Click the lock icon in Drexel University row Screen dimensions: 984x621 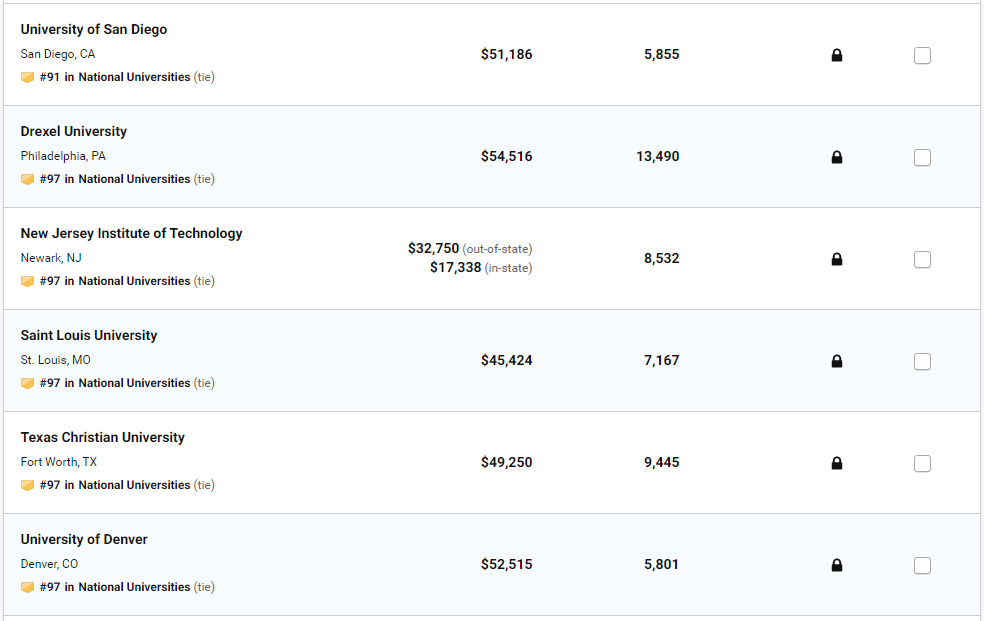(837, 158)
